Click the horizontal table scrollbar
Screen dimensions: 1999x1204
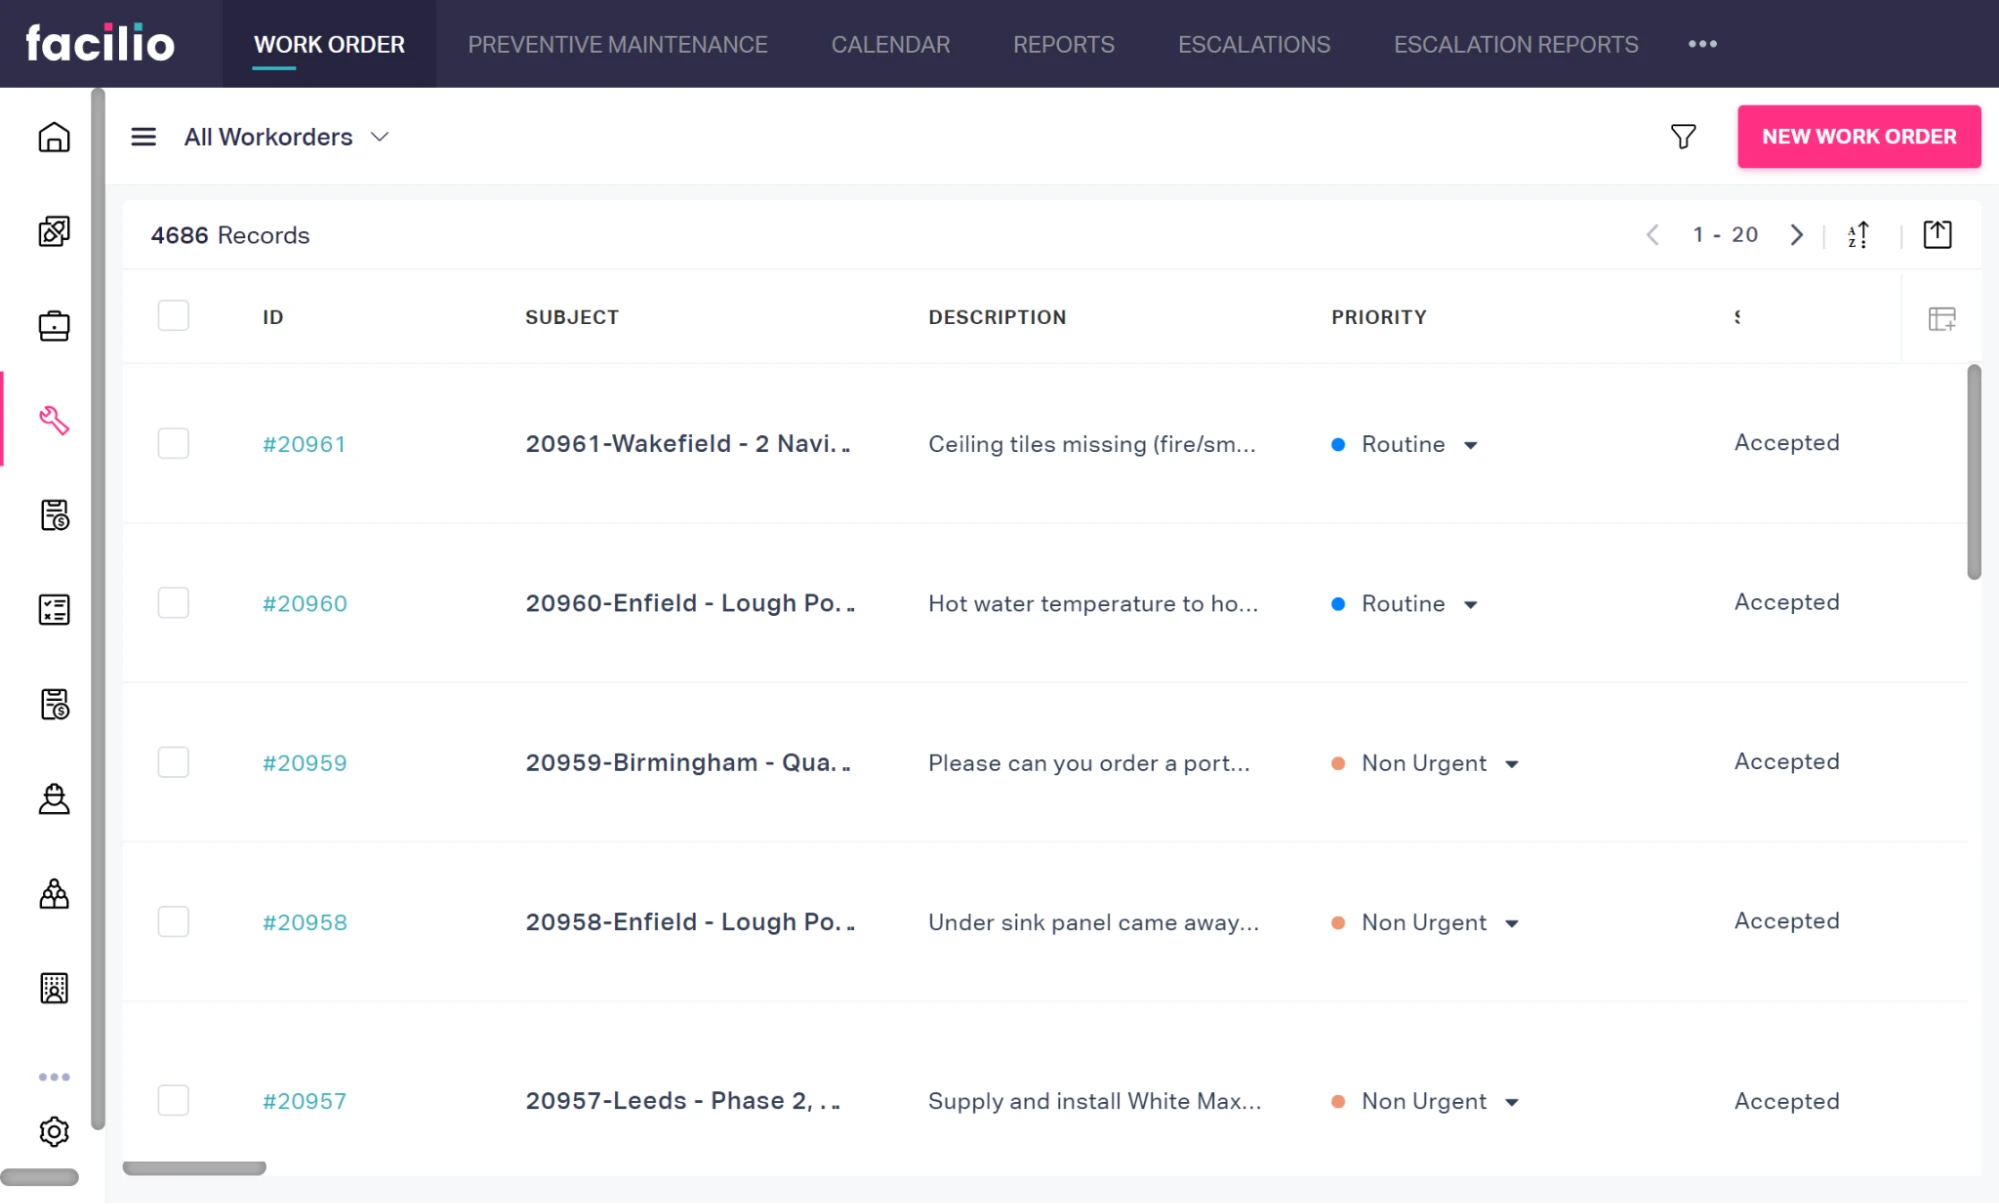194,1168
